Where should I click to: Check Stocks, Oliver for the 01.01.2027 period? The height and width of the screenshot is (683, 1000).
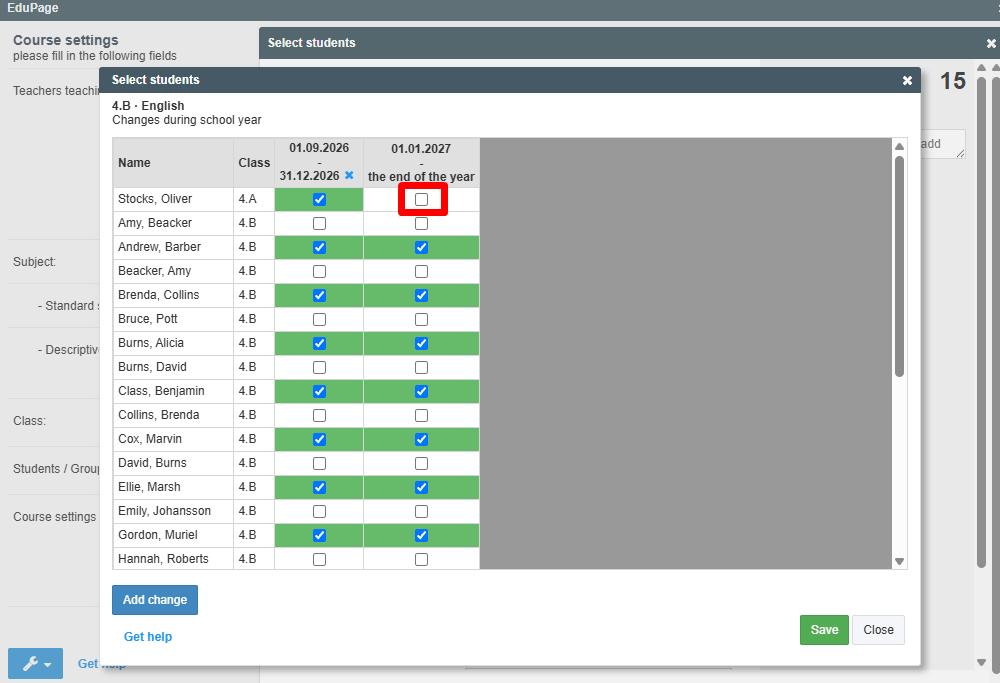point(422,200)
